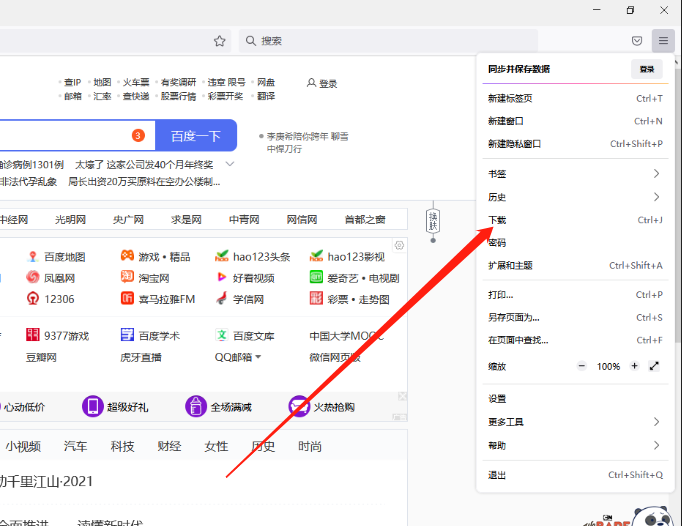This screenshot has height=526, width=682.
Task: Open hao123影视 icon
Action: pyautogui.click(x=316, y=256)
